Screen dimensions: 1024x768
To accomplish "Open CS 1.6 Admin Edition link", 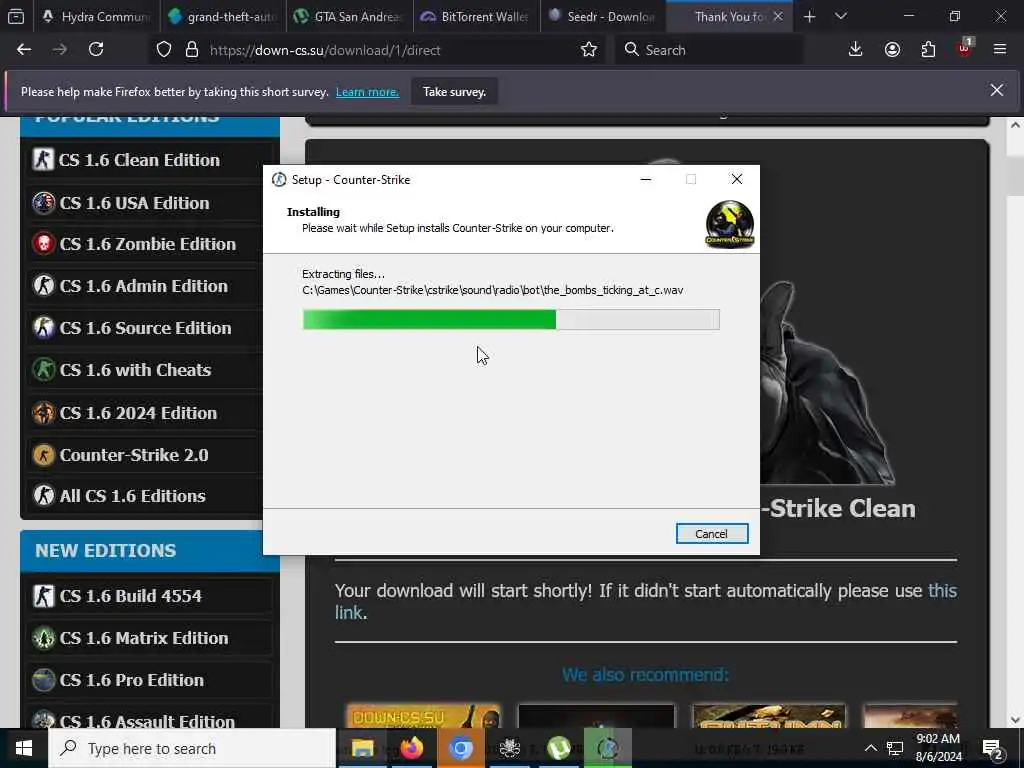I will pyautogui.click(x=144, y=286).
